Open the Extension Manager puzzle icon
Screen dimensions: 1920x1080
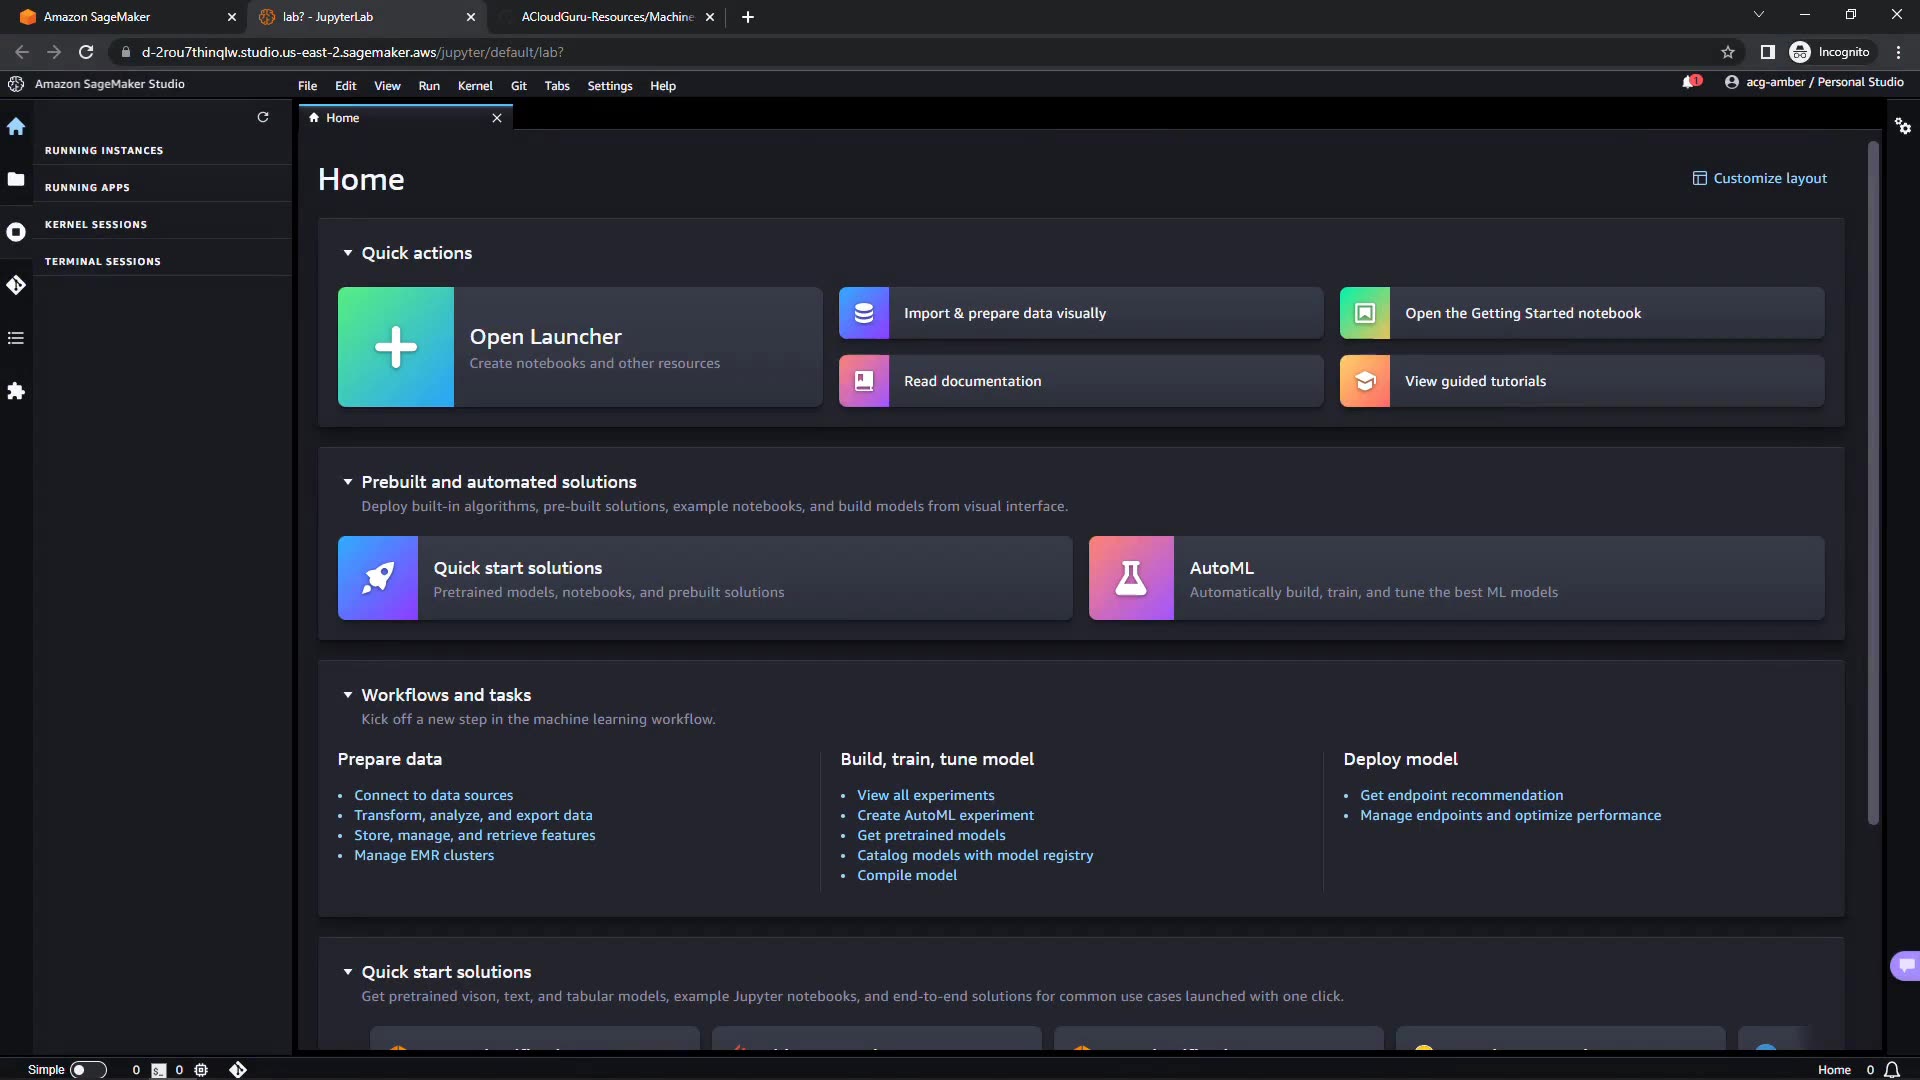(16, 391)
